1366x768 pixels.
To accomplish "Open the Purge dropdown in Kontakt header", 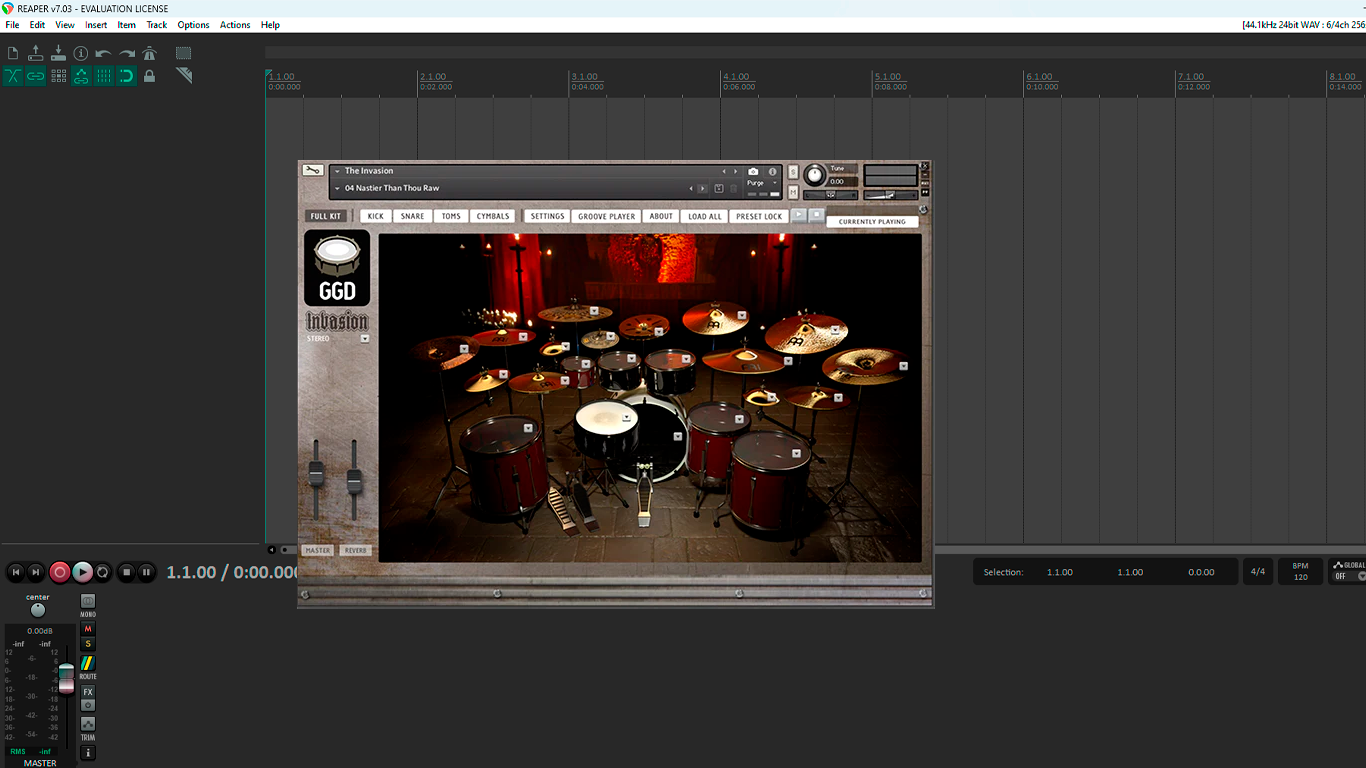I will 762,183.
